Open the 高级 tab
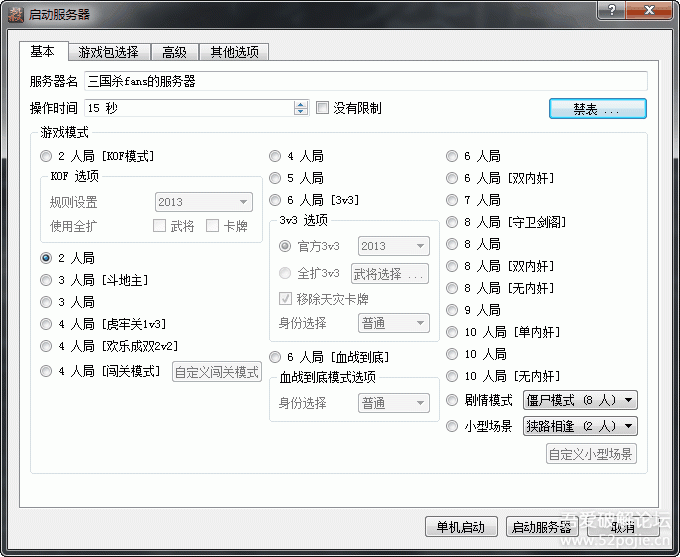 point(174,52)
